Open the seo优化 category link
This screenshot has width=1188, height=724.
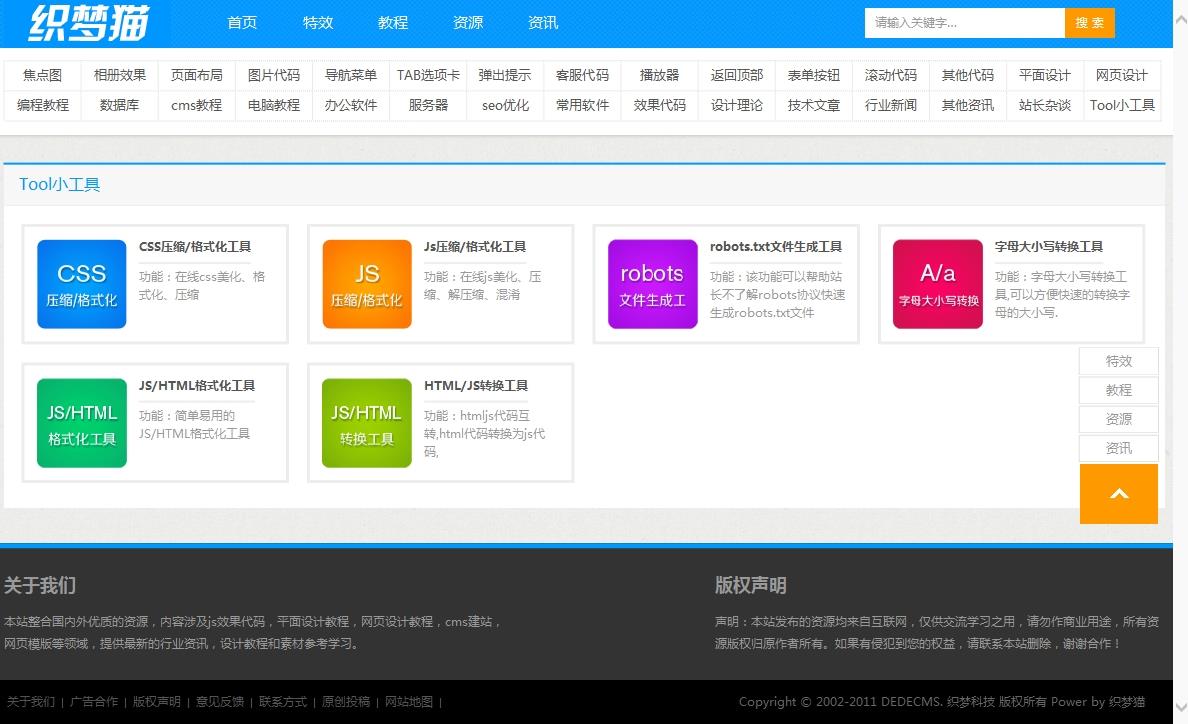[x=505, y=105]
